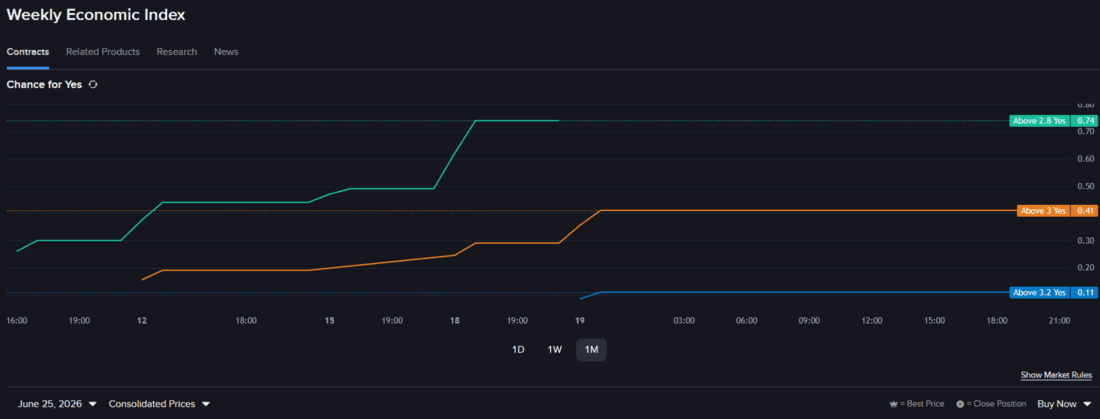Image resolution: width=1100 pixels, height=419 pixels.
Task: Click the 0.41 price tag
Action: click(x=1085, y=211)
